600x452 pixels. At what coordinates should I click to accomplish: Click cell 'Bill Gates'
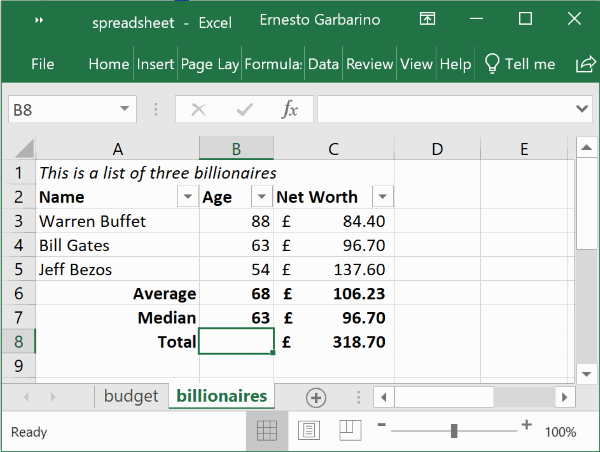tap(117, 245)
